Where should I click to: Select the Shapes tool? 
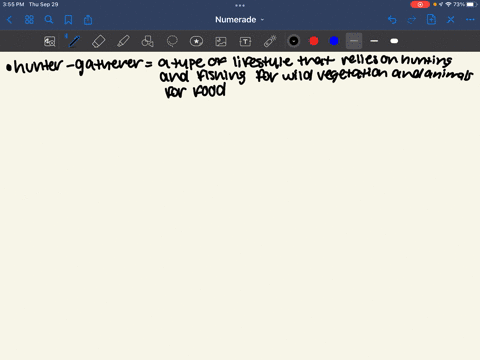[147, 41]
